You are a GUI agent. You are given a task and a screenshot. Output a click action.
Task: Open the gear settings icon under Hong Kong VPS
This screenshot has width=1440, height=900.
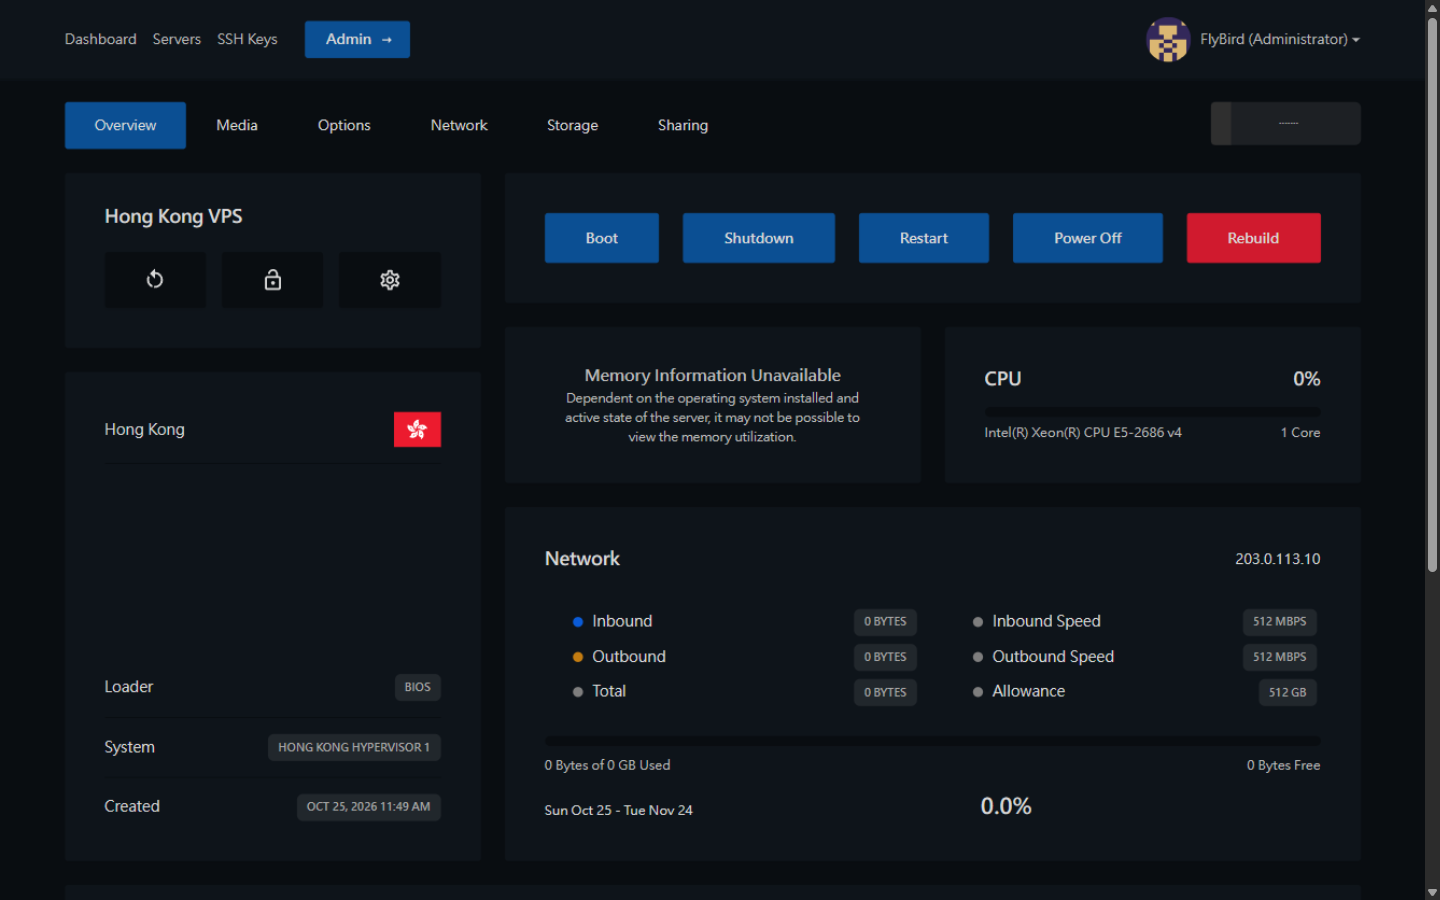(390, 280)
